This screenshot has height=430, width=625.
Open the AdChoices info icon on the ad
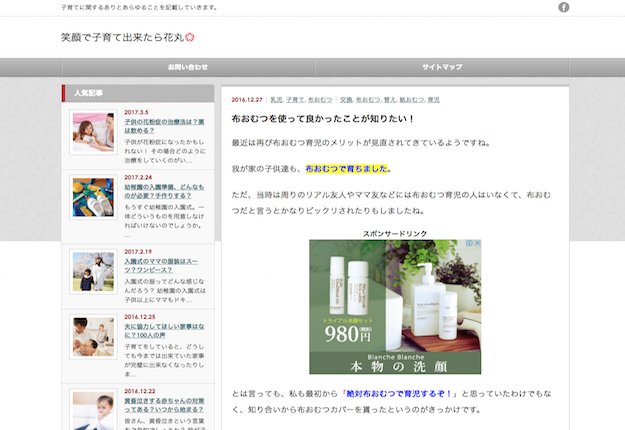click(x=470, y=243)
